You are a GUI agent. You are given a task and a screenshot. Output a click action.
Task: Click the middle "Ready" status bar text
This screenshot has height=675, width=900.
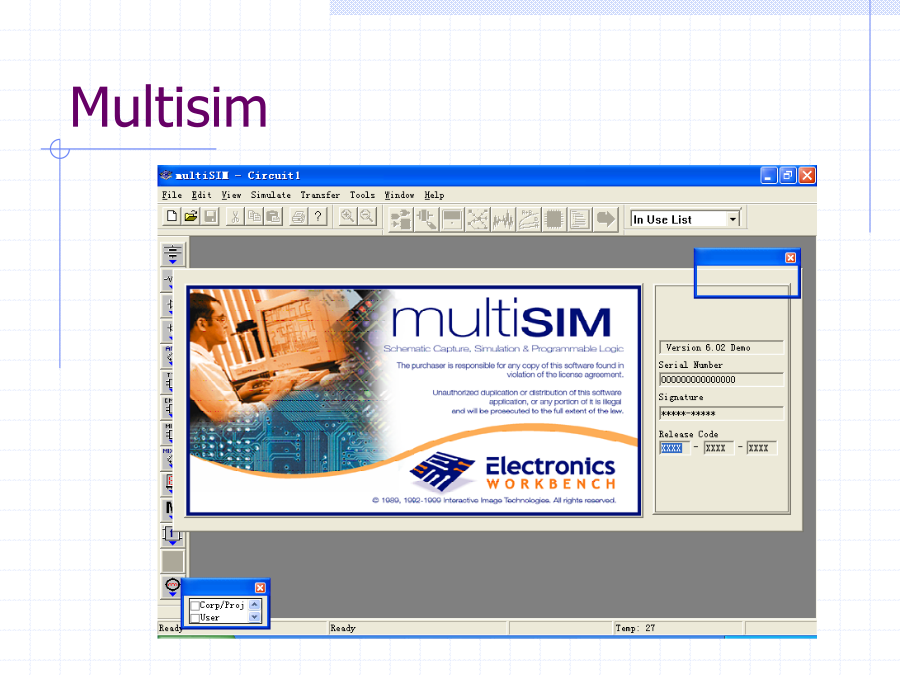[x=343, y=628]
